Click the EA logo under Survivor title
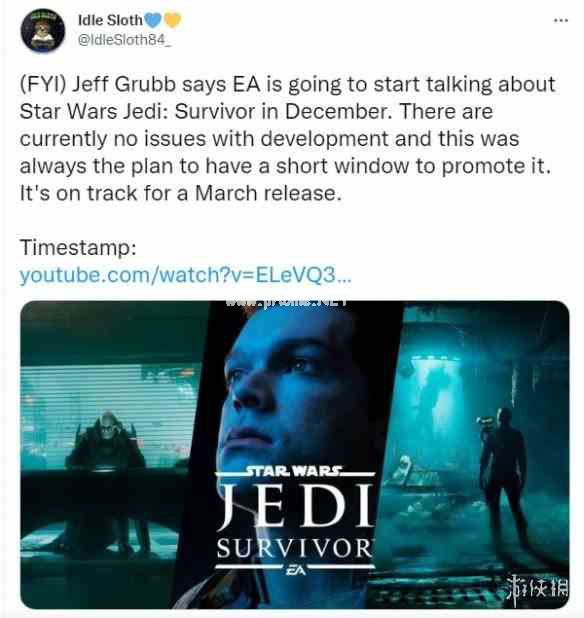584x618 pixels. 296,570
